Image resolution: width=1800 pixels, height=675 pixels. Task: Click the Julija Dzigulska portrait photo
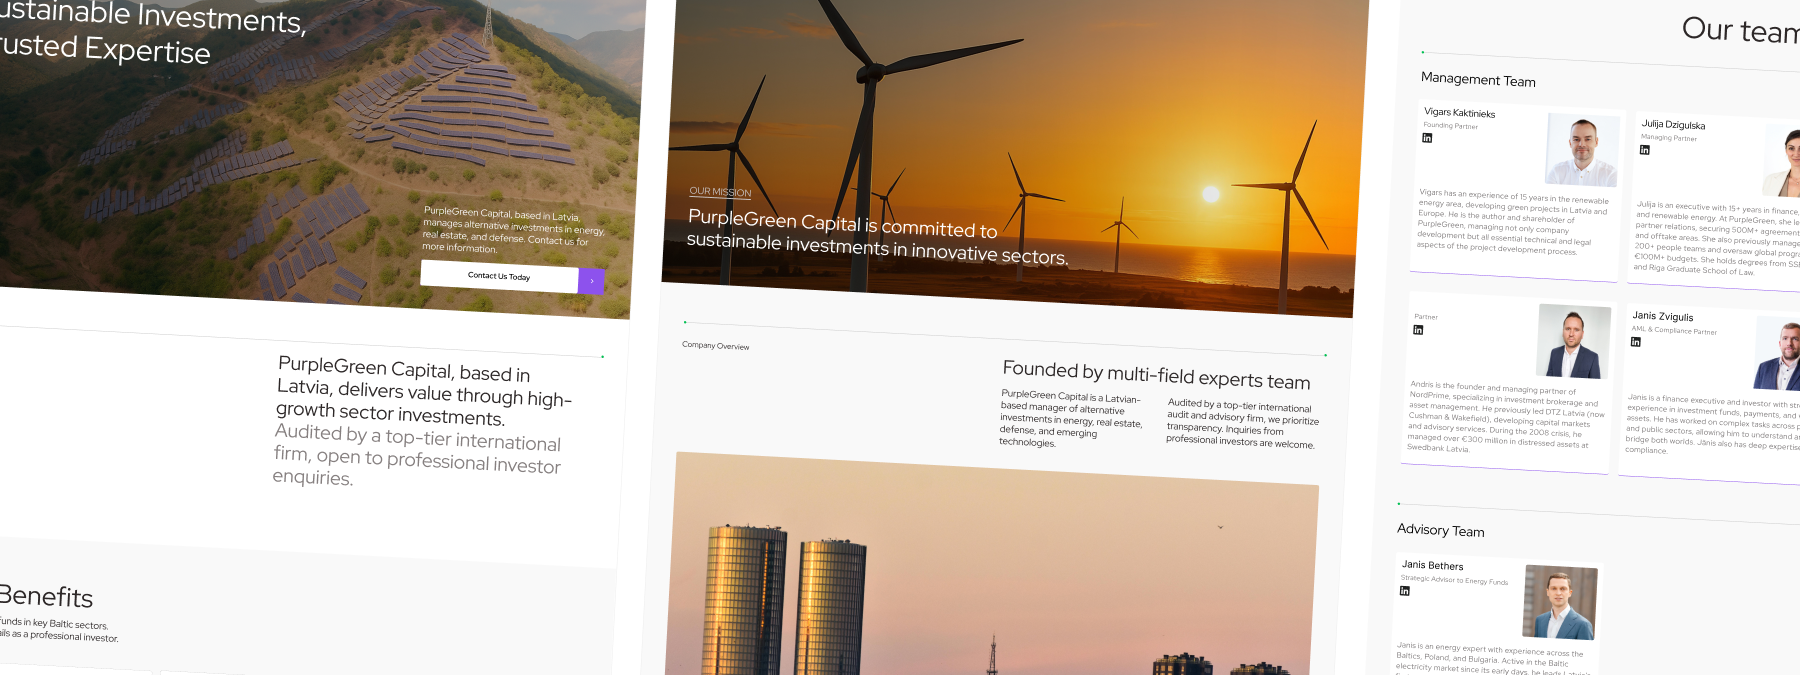[x=1782, y=160]
